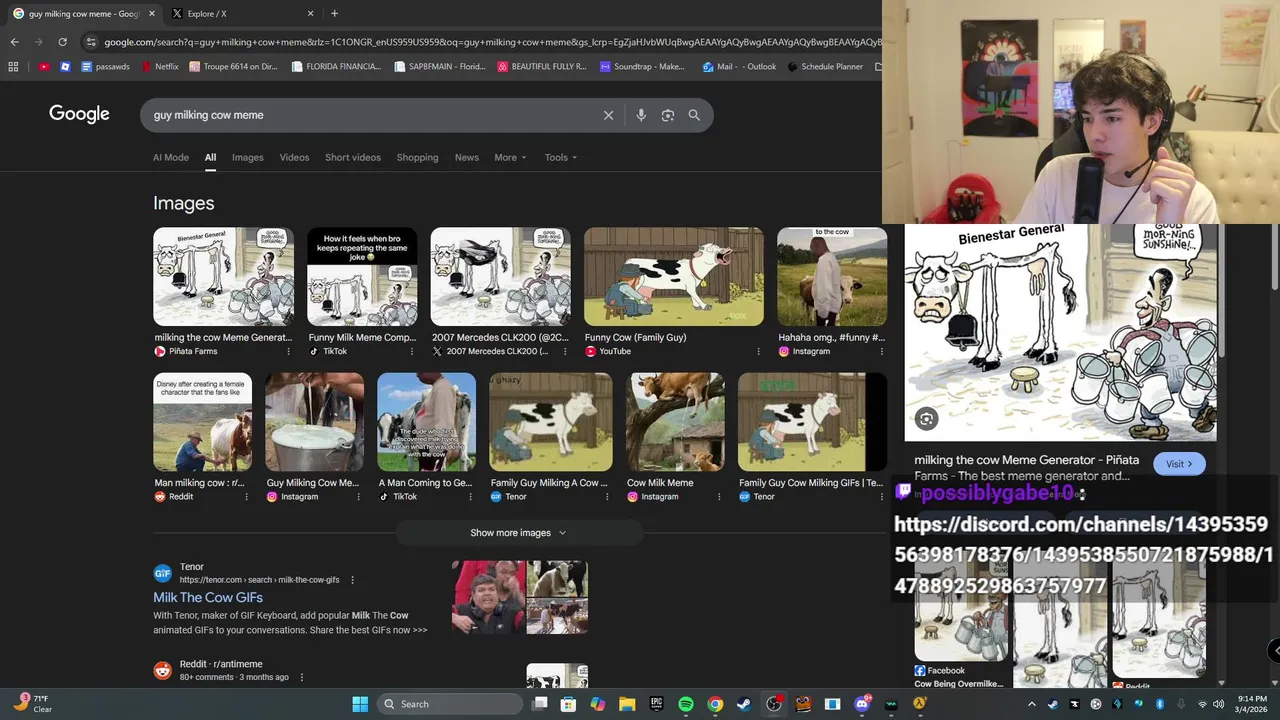The image size is (1280, 720).
Task: Open the Funny Cow (Family Guy) thumbnail
Action: (x=674, y=277)
